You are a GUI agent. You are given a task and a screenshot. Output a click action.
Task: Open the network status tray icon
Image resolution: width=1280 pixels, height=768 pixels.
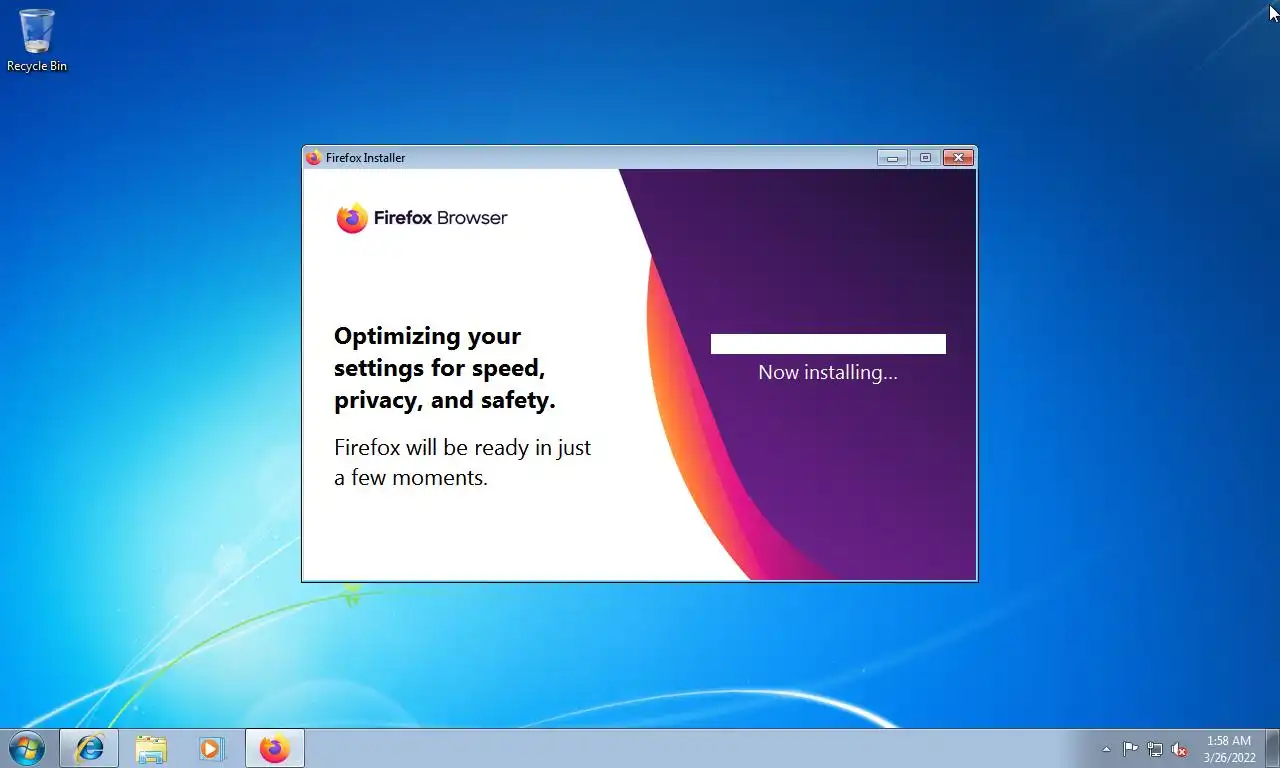coord(1155,749)
